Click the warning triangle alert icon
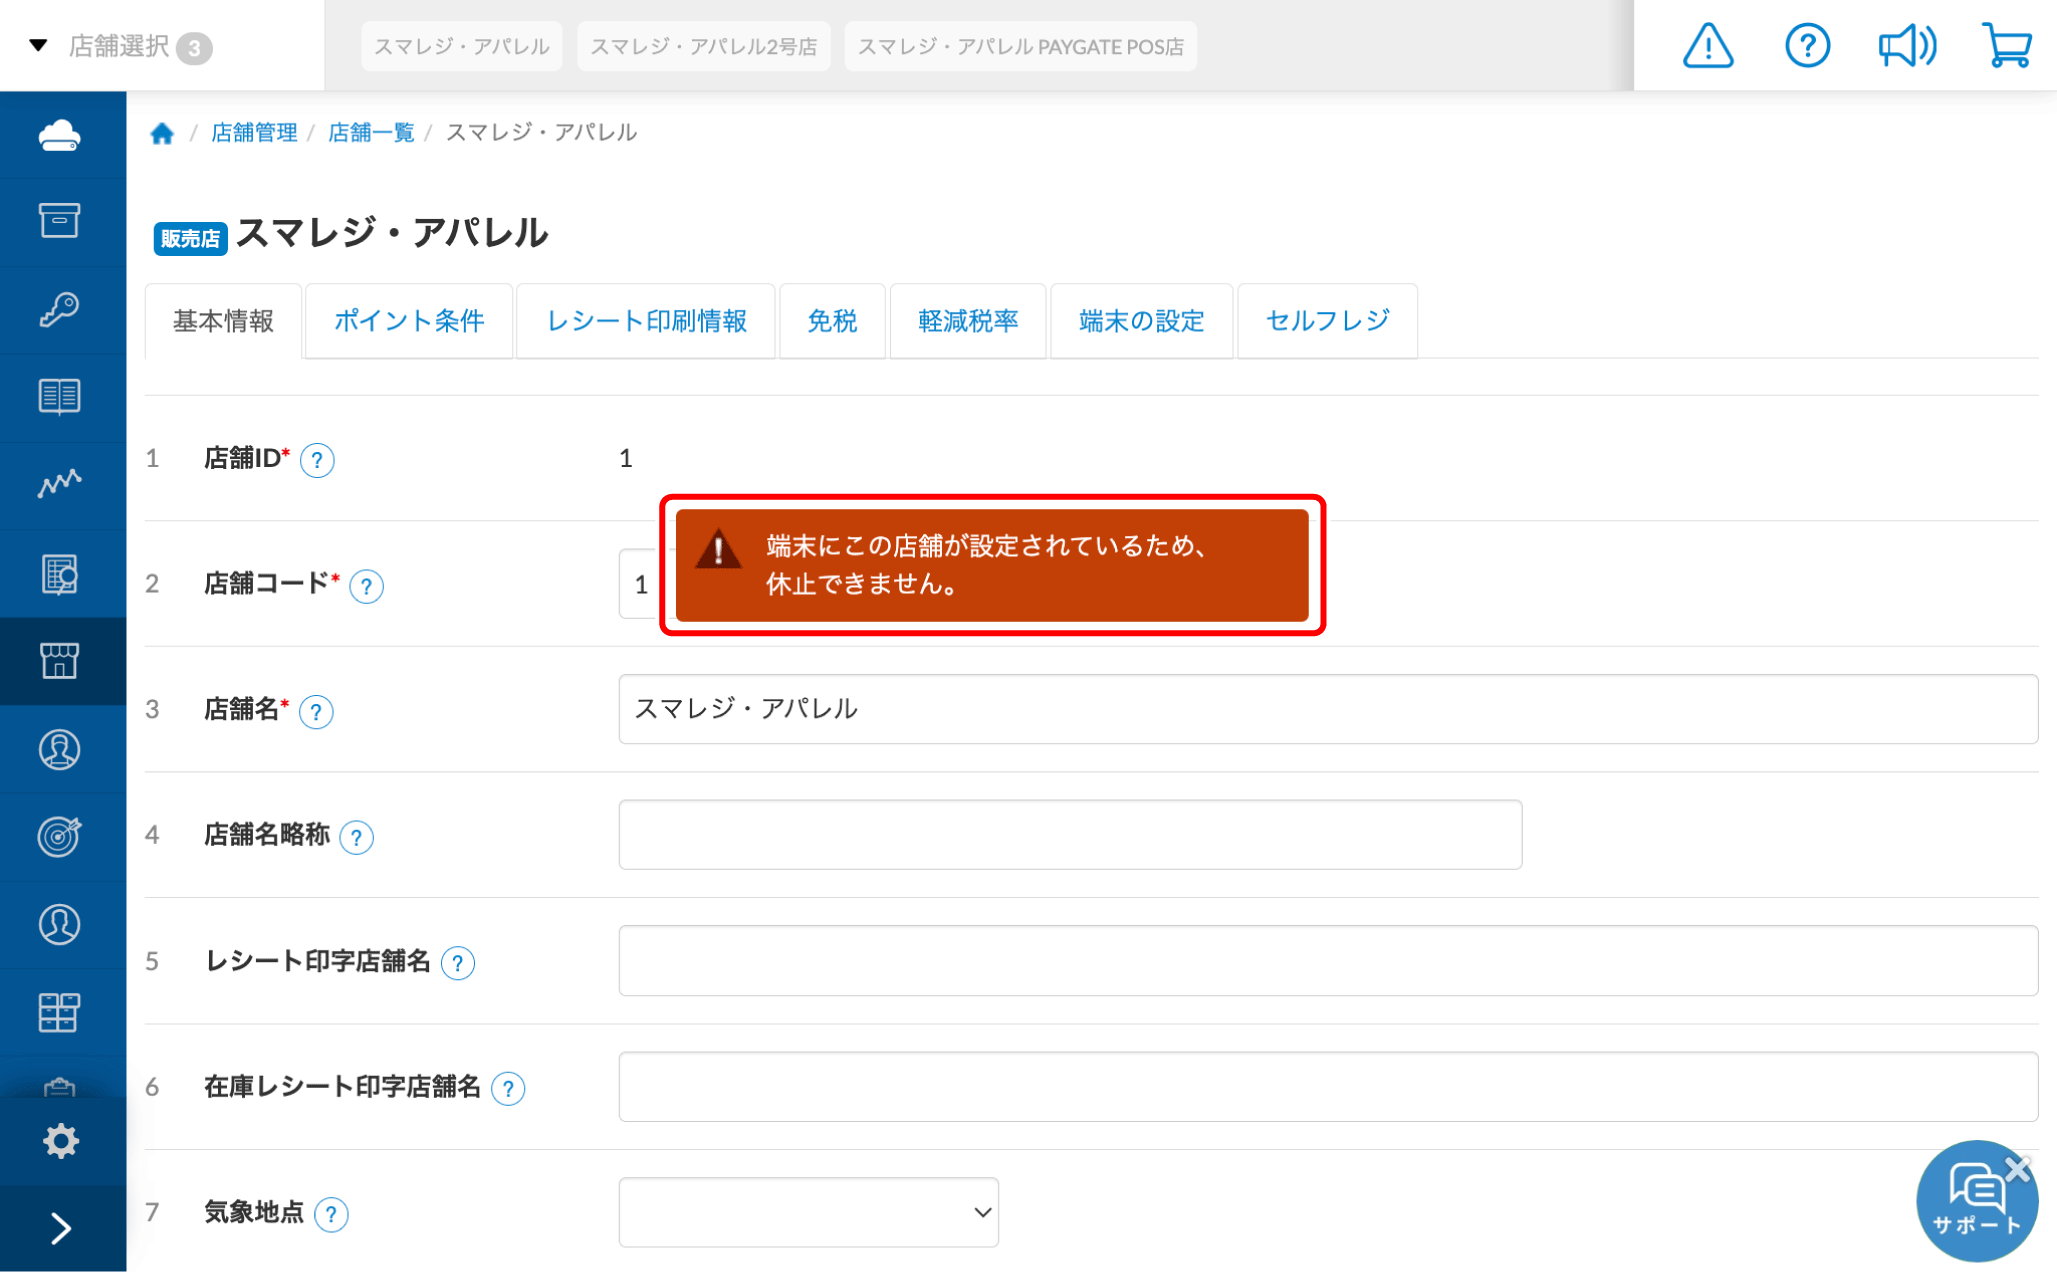2057x1272 pixels. point(1708,46)
